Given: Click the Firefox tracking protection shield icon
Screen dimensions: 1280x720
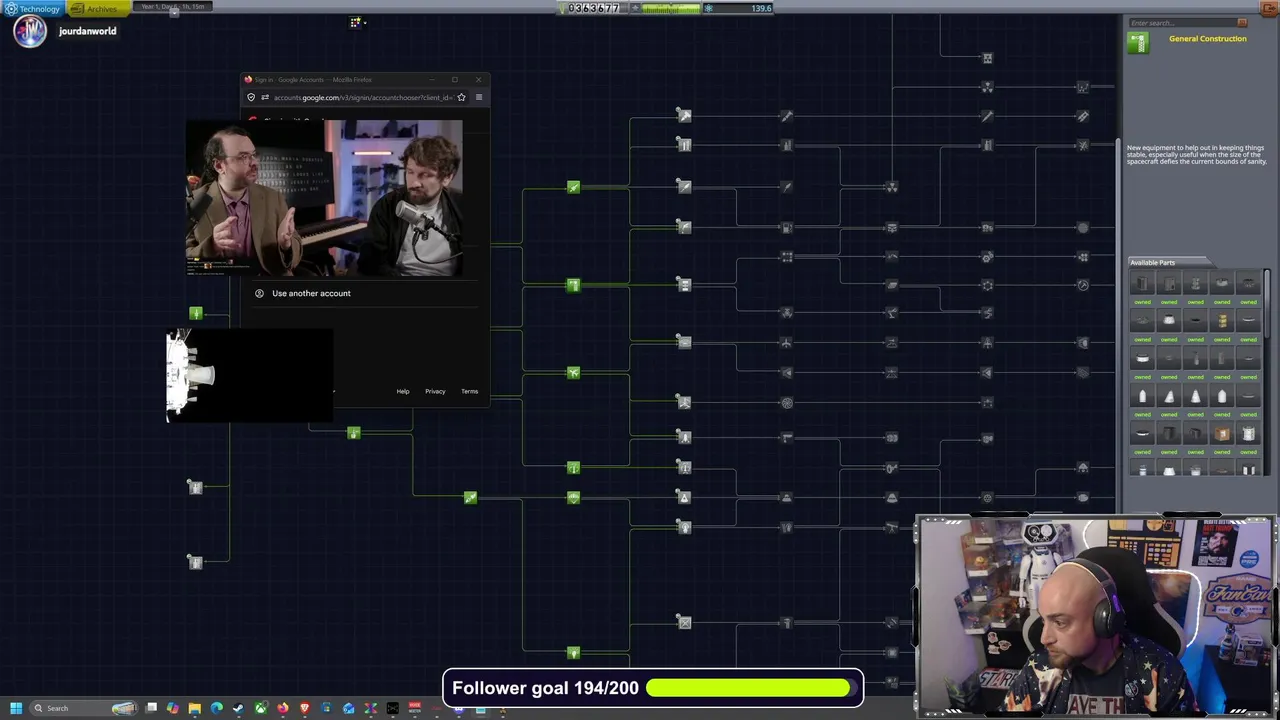Looking at the screenshot, I should (x=251, y=97).
